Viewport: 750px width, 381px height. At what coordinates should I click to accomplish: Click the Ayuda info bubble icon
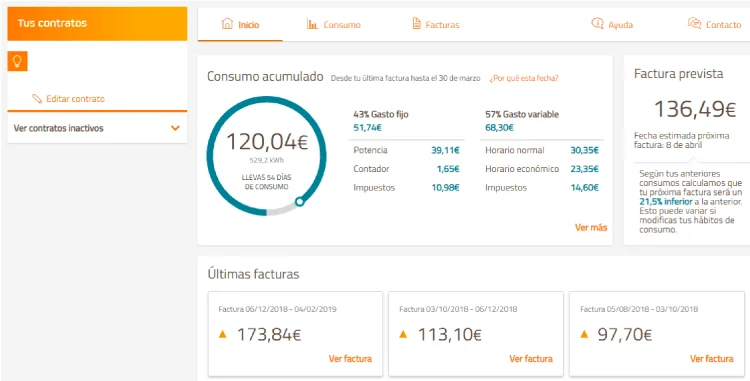point(597,24)
